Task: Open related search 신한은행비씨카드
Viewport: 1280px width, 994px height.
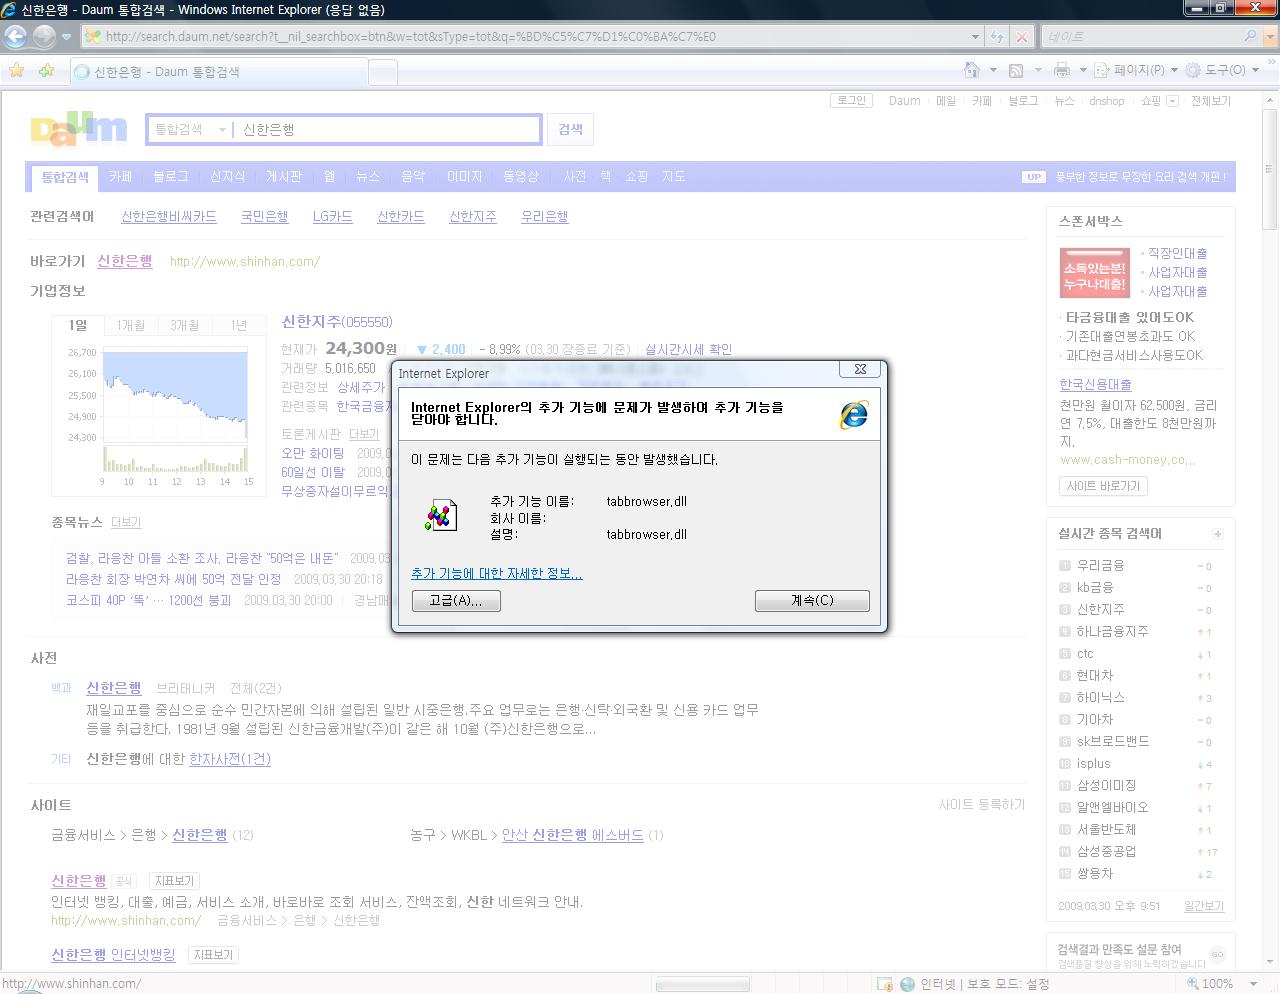Action: pyautogui.click(x=169, y=217)
